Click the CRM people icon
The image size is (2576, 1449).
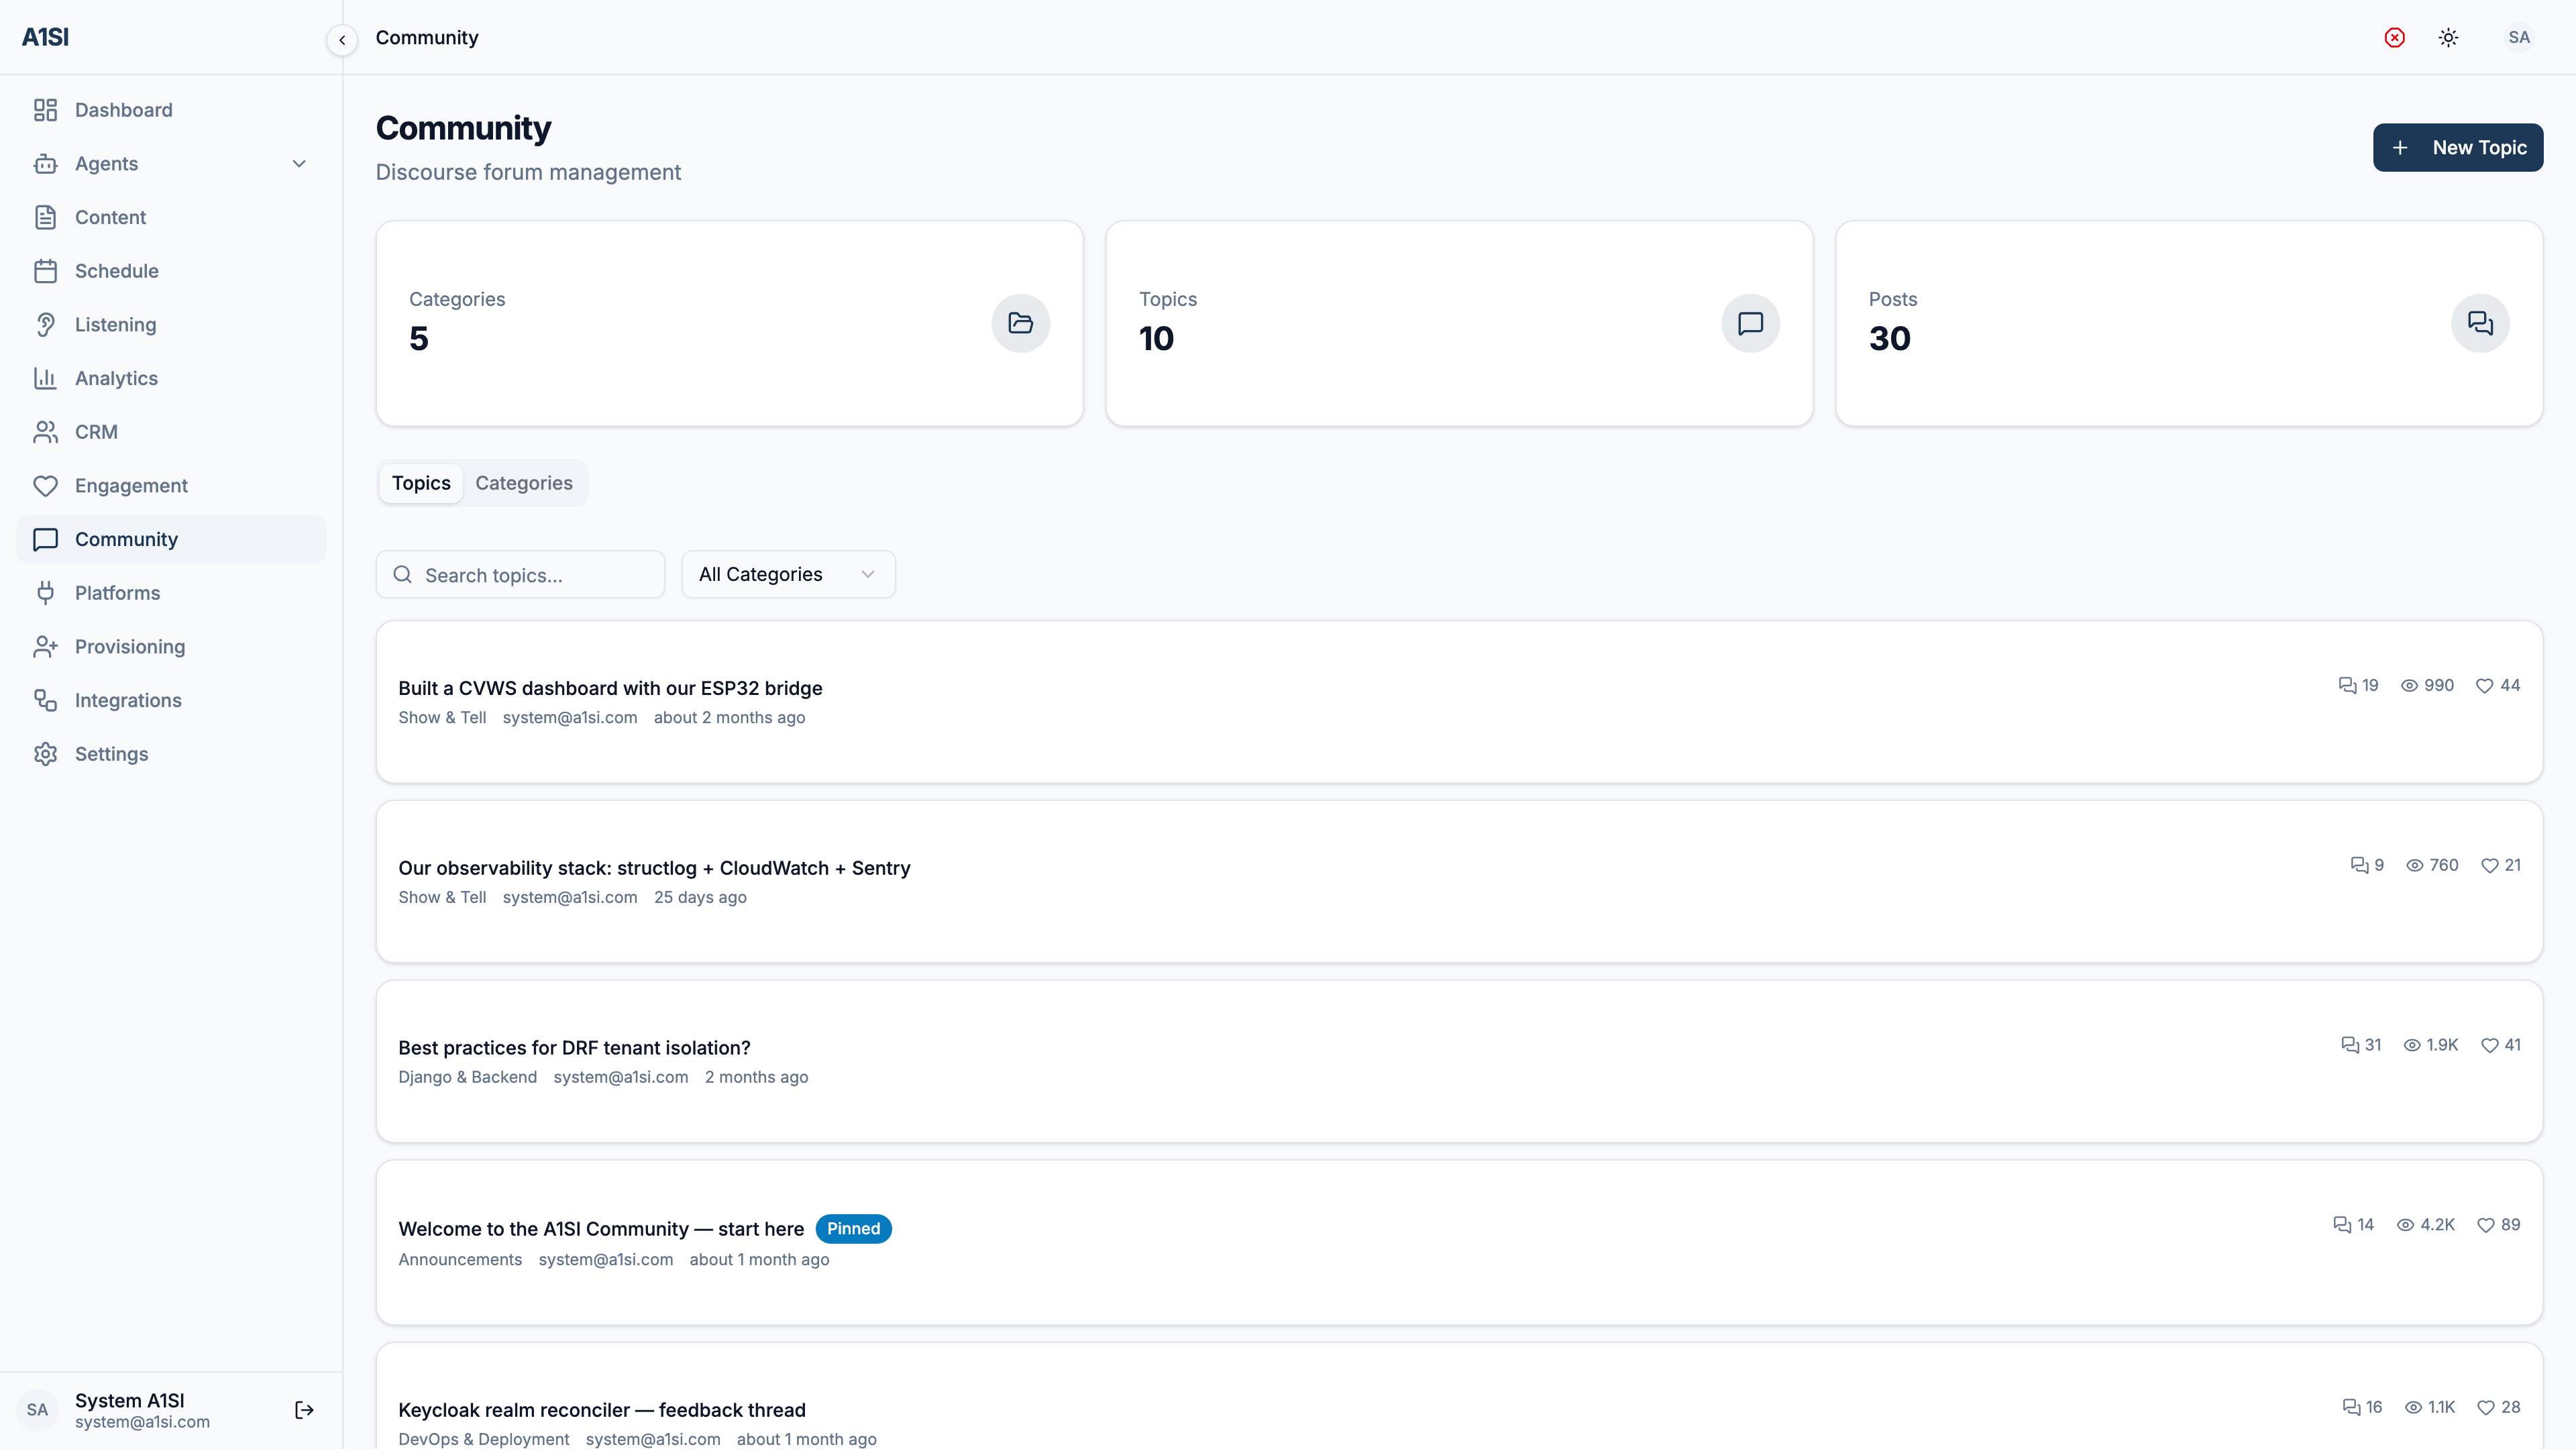tap(45, 432)
